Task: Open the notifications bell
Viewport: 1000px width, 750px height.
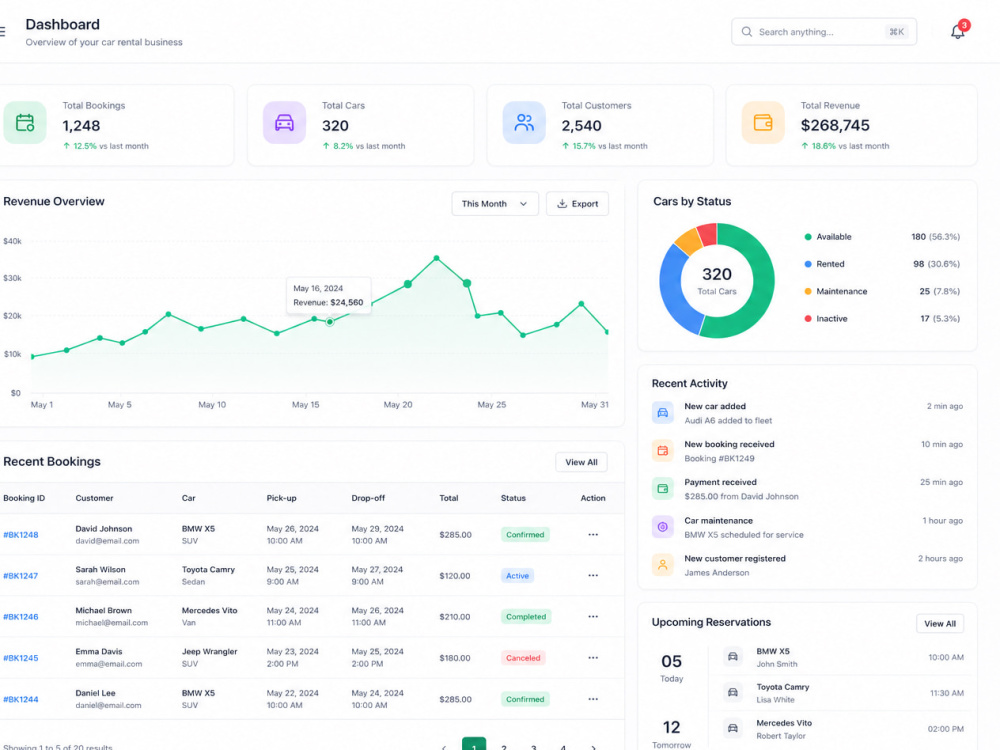Action: pos(958,31)
